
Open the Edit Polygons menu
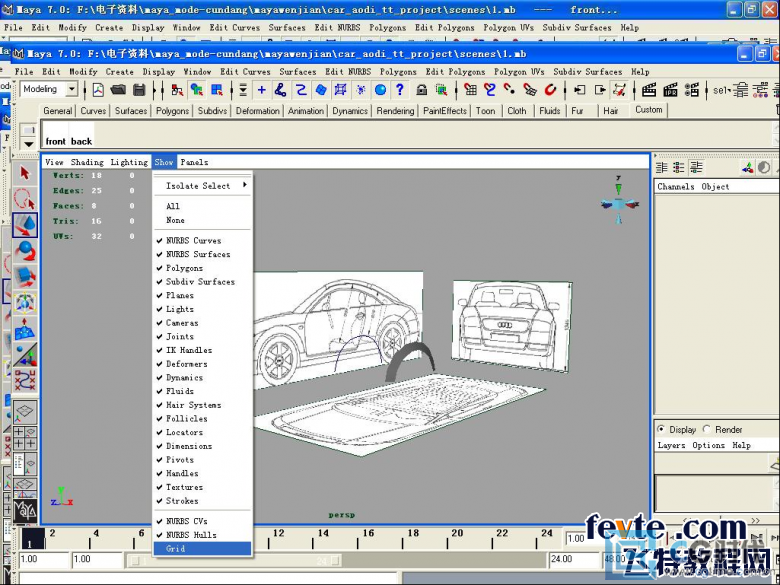tap(455, 72)
